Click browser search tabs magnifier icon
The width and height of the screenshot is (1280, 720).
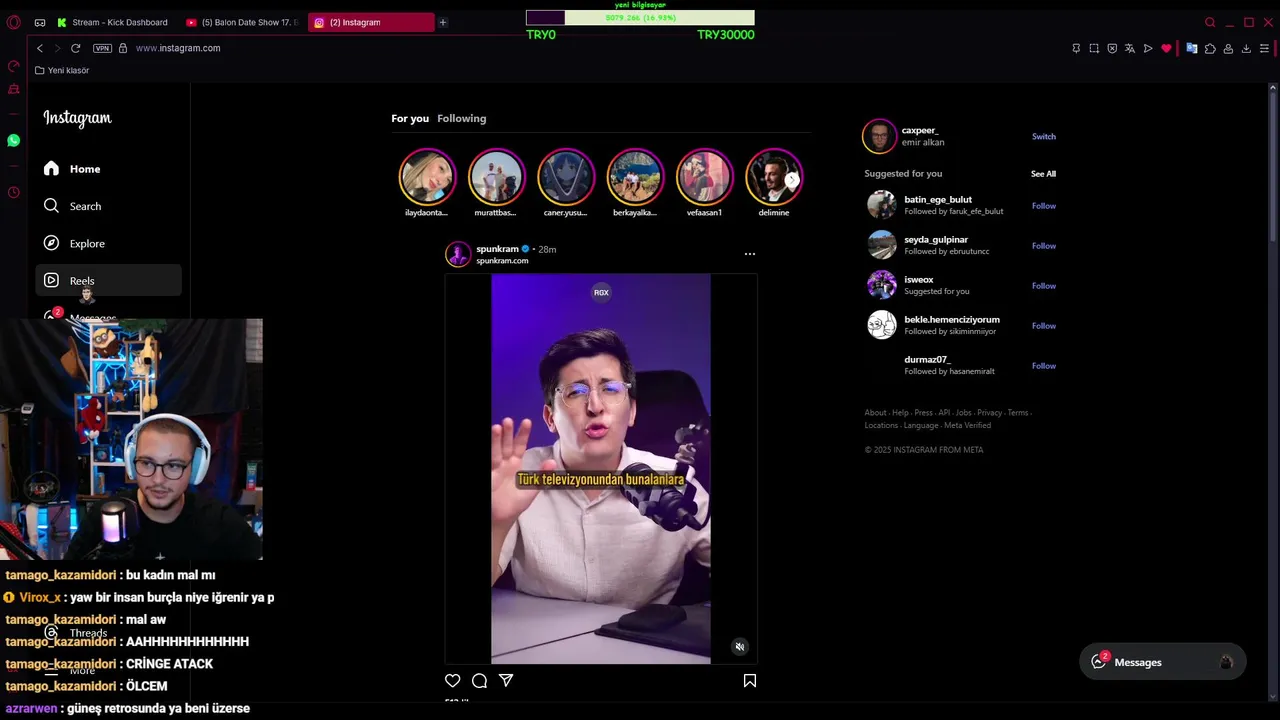(1210, 22)
